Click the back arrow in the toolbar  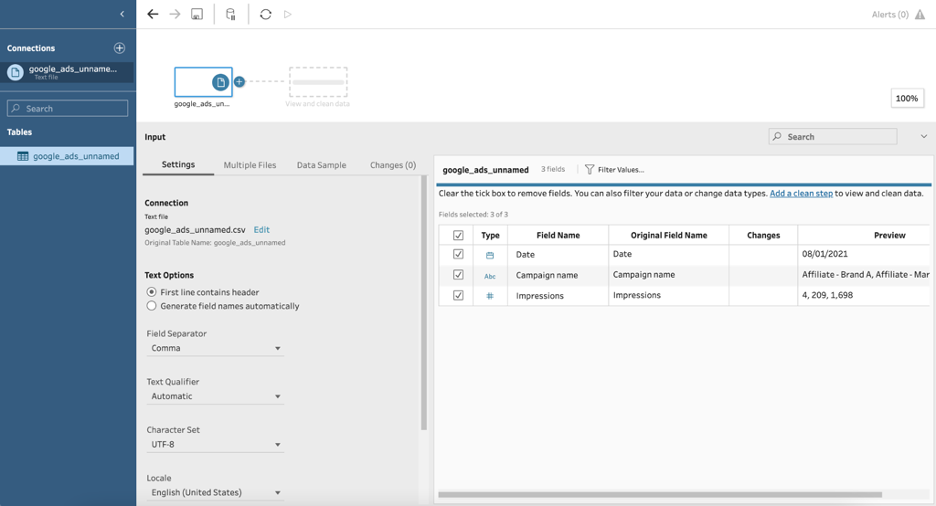point(153,14)
